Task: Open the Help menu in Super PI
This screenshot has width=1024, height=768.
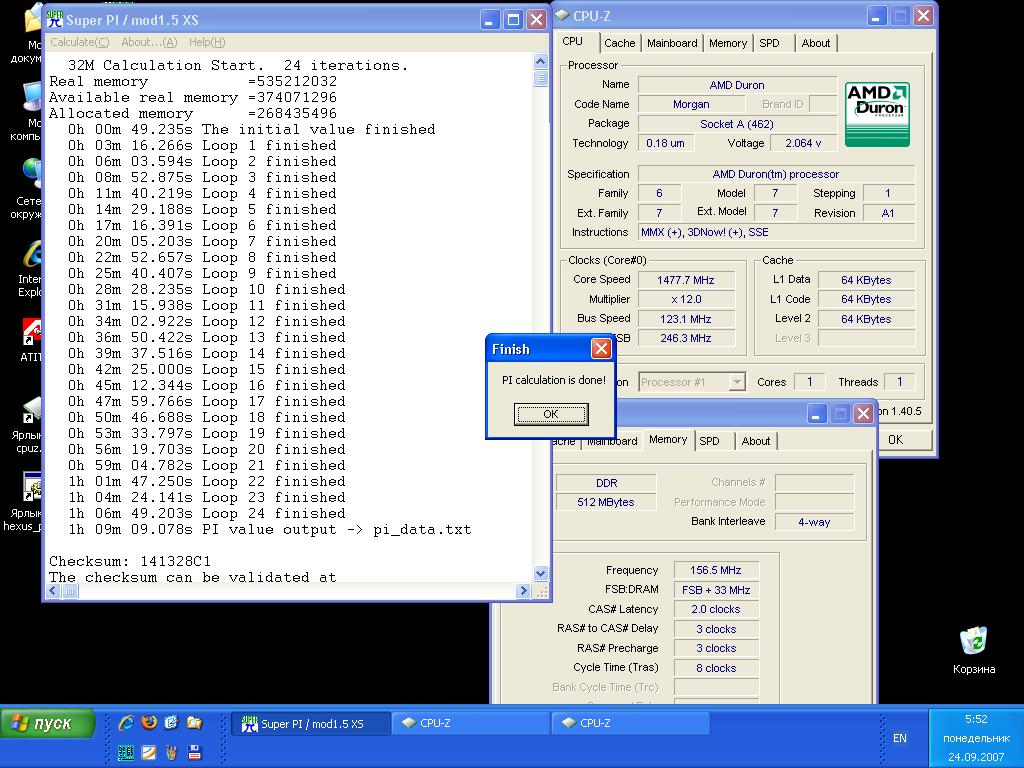Action: pos(207,42)
